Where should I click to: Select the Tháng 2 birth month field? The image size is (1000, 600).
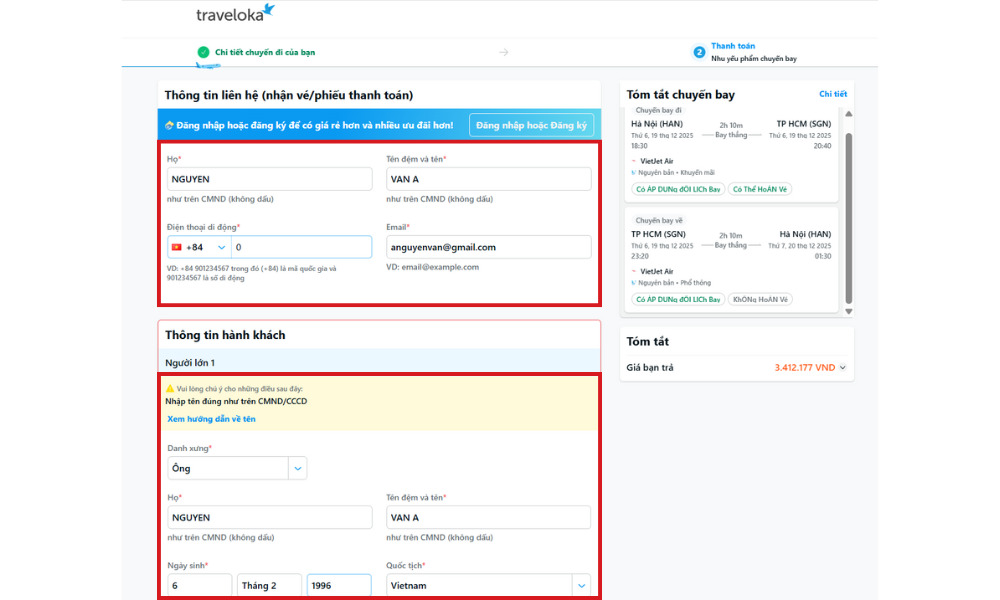tap(269, 585)
